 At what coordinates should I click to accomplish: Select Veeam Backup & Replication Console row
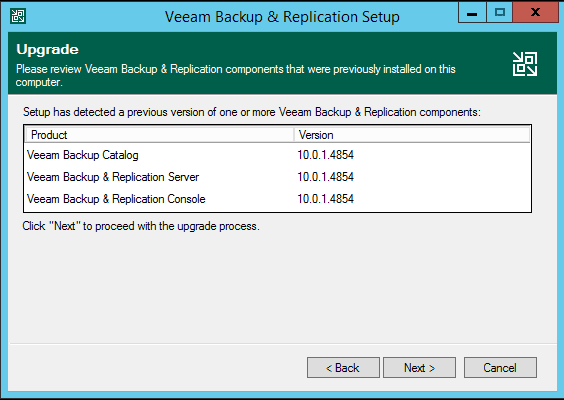277,199
